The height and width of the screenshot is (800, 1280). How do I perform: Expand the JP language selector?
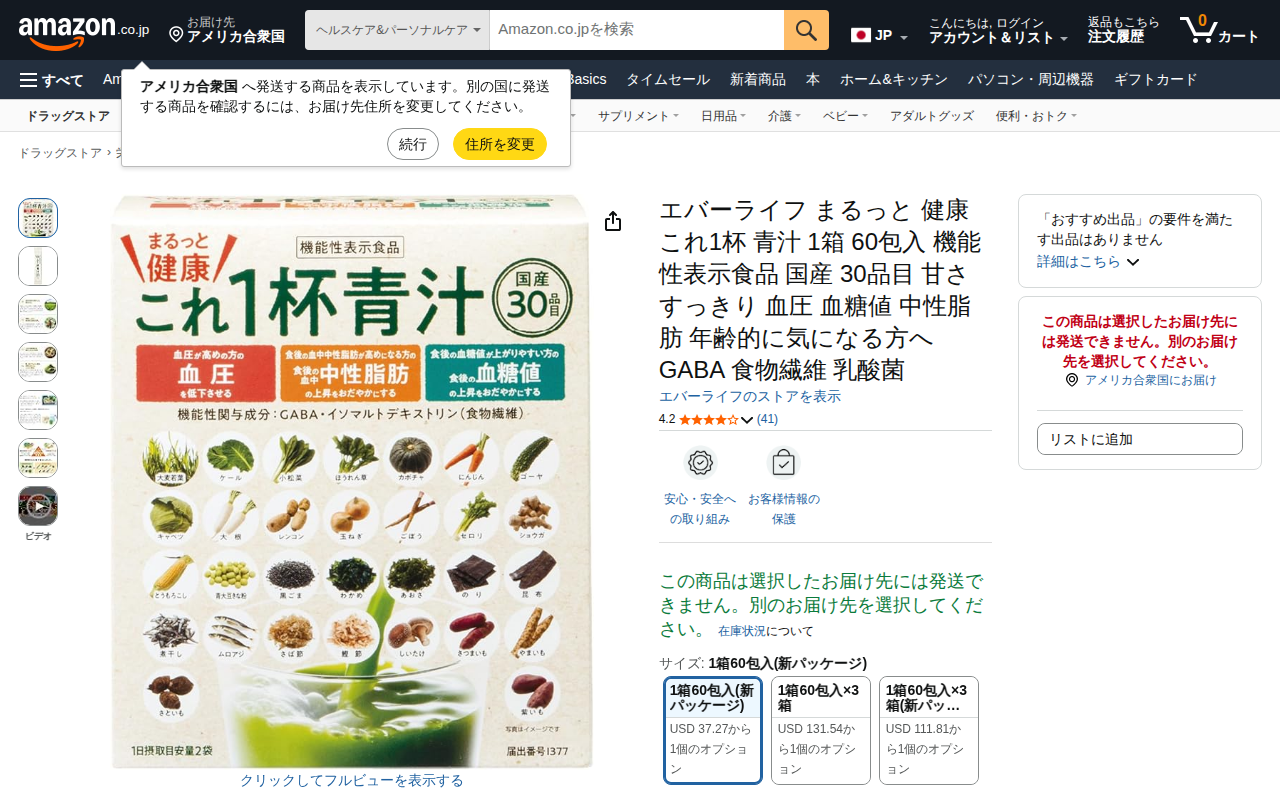[879, 35]
